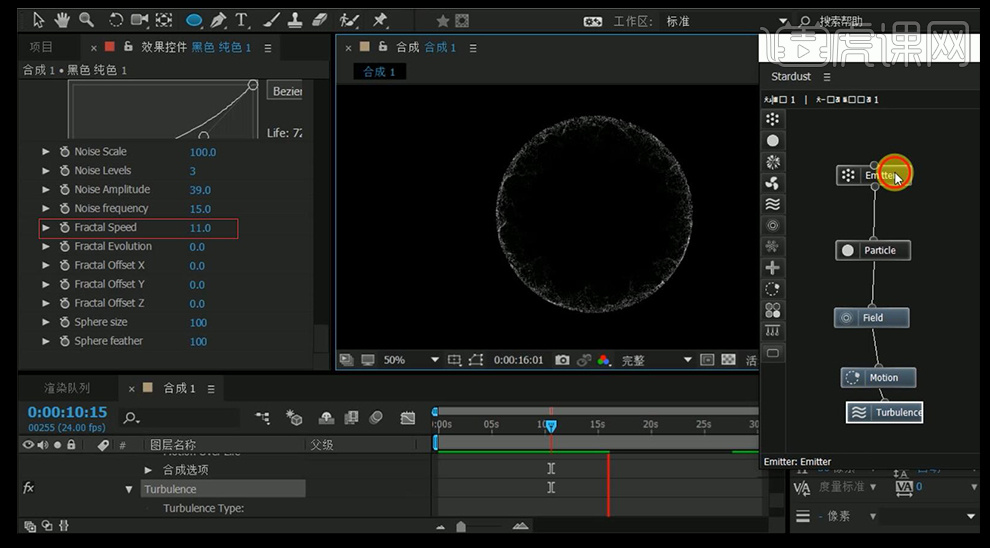The width and height of the screenshot is (990, 548).
Task: Switch to the 项目 panel tab
Action: (x=41, y=47)
